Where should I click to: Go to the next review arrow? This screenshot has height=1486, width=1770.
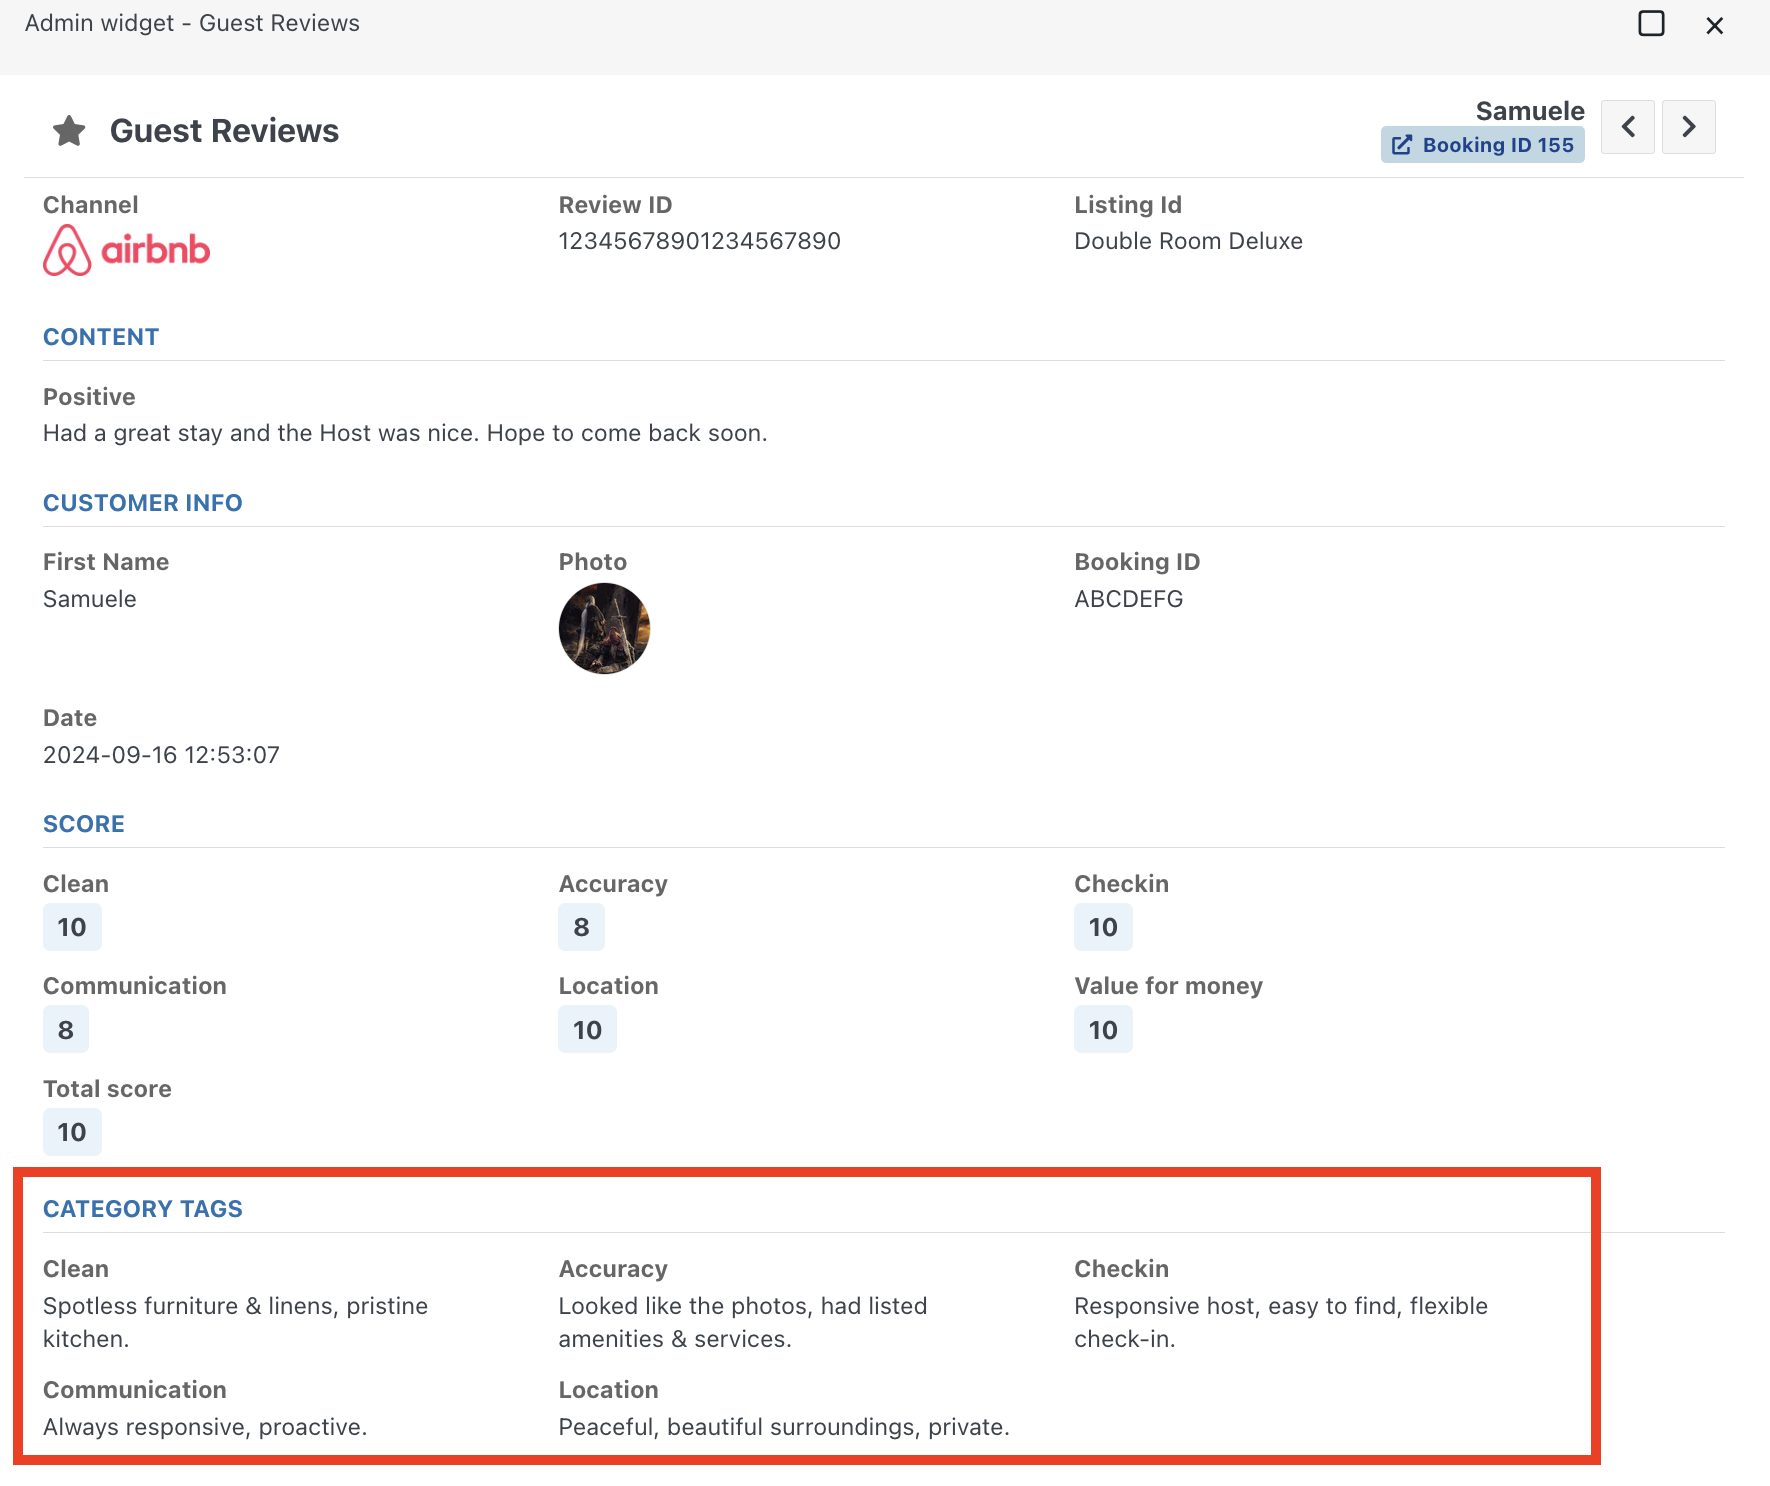tap(1688, 127)
